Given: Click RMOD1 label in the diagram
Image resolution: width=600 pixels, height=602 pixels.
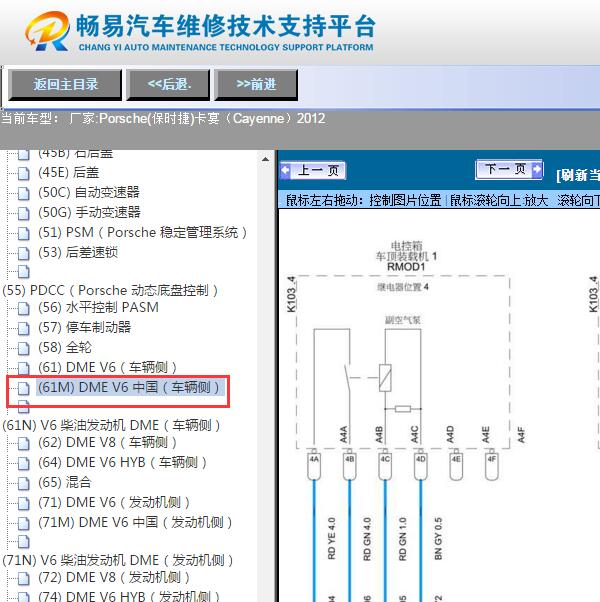Looking at the screenshot, I should 406,267.
